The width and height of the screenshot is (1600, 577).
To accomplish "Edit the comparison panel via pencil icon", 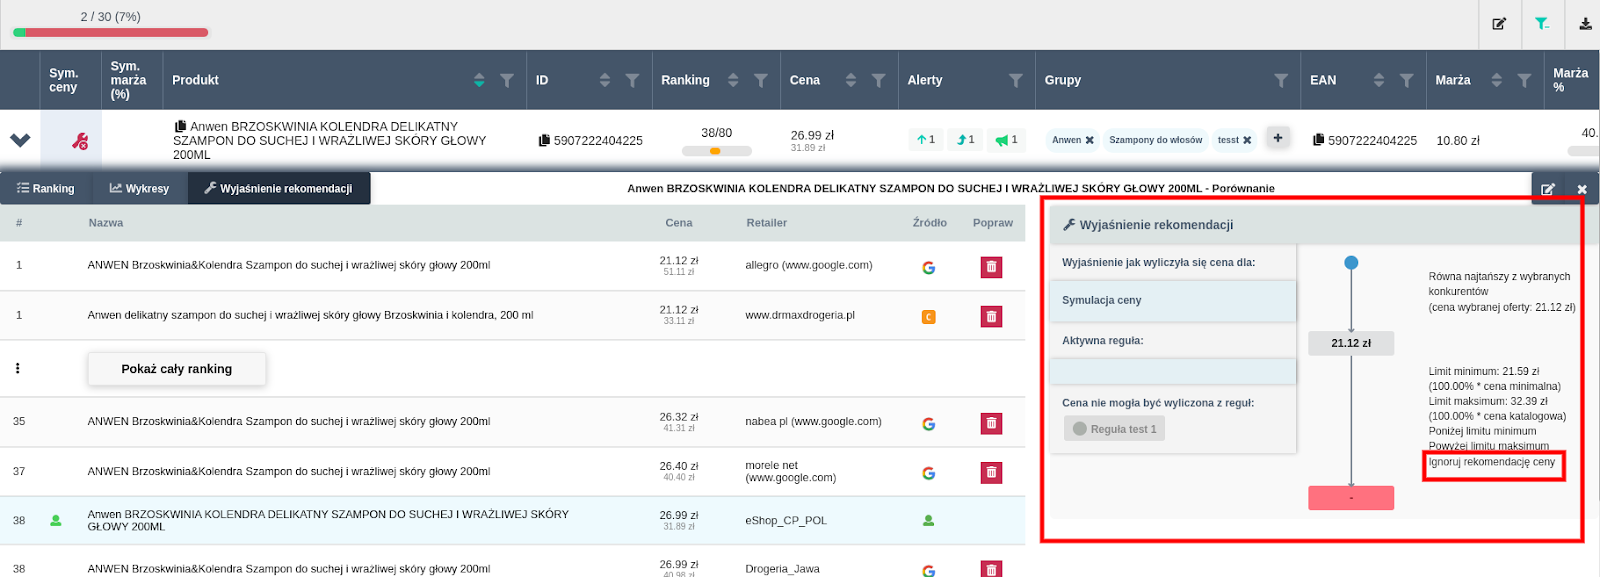I will [x=1548, y=189].
